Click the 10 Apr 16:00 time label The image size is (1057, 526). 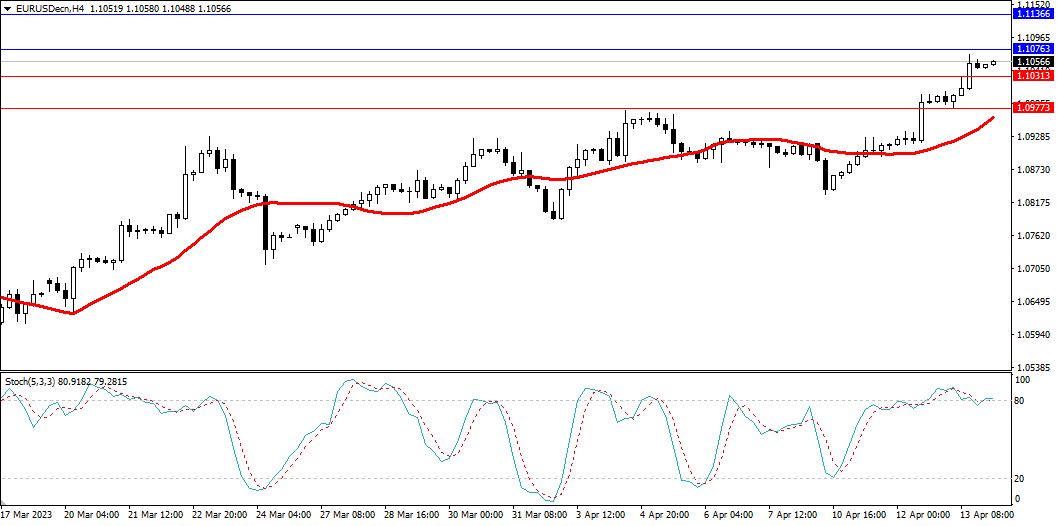click(x=861, y=515)
